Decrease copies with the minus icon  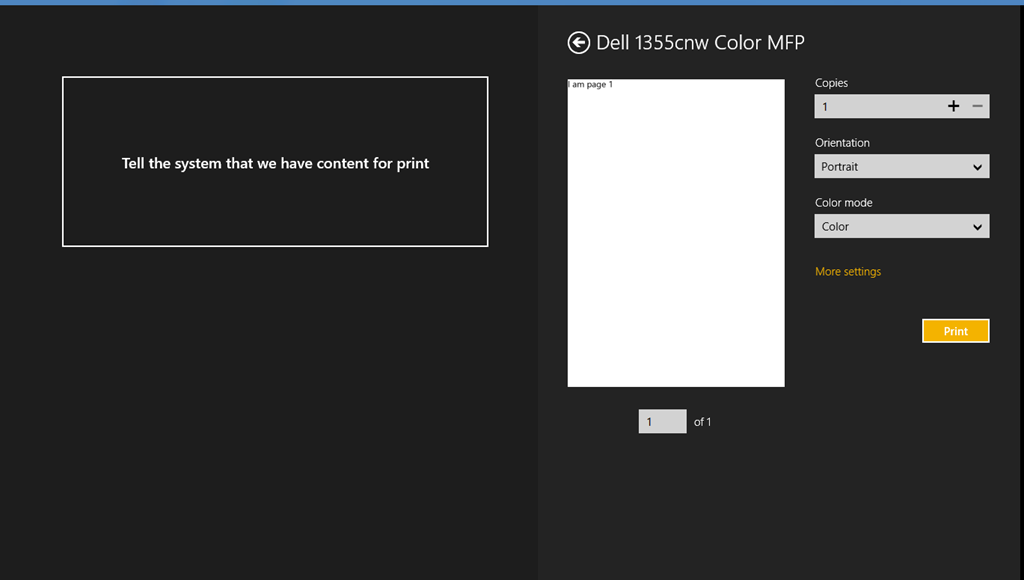[977, 106]
